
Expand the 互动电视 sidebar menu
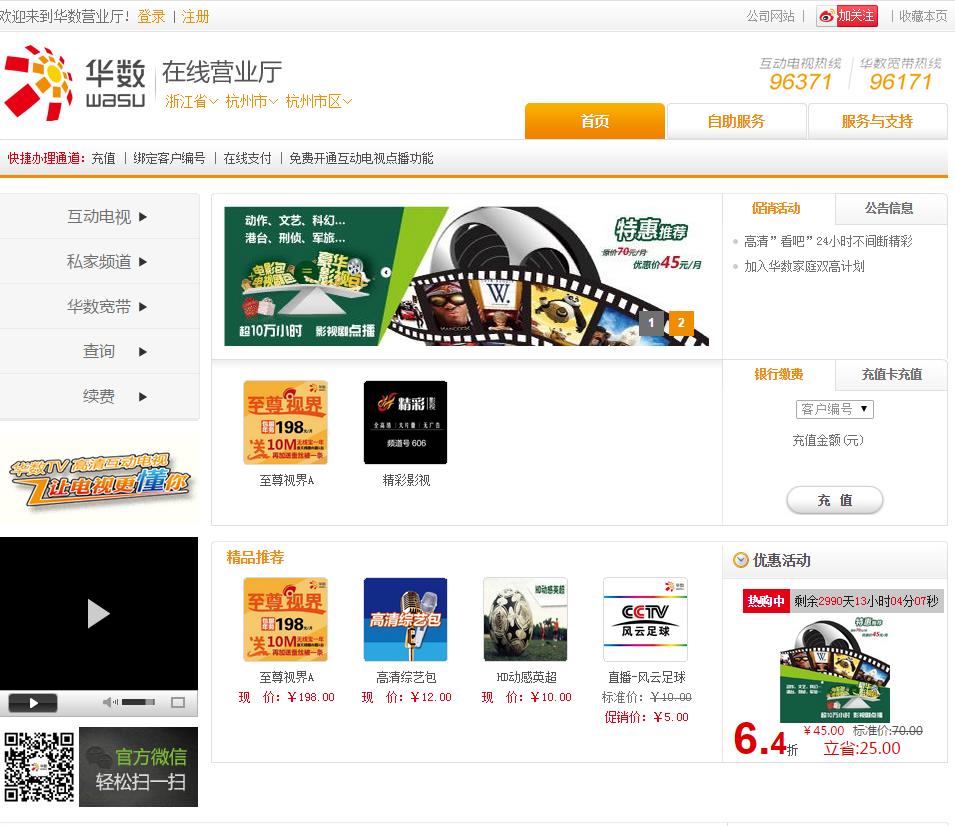[x=99, y=216]
